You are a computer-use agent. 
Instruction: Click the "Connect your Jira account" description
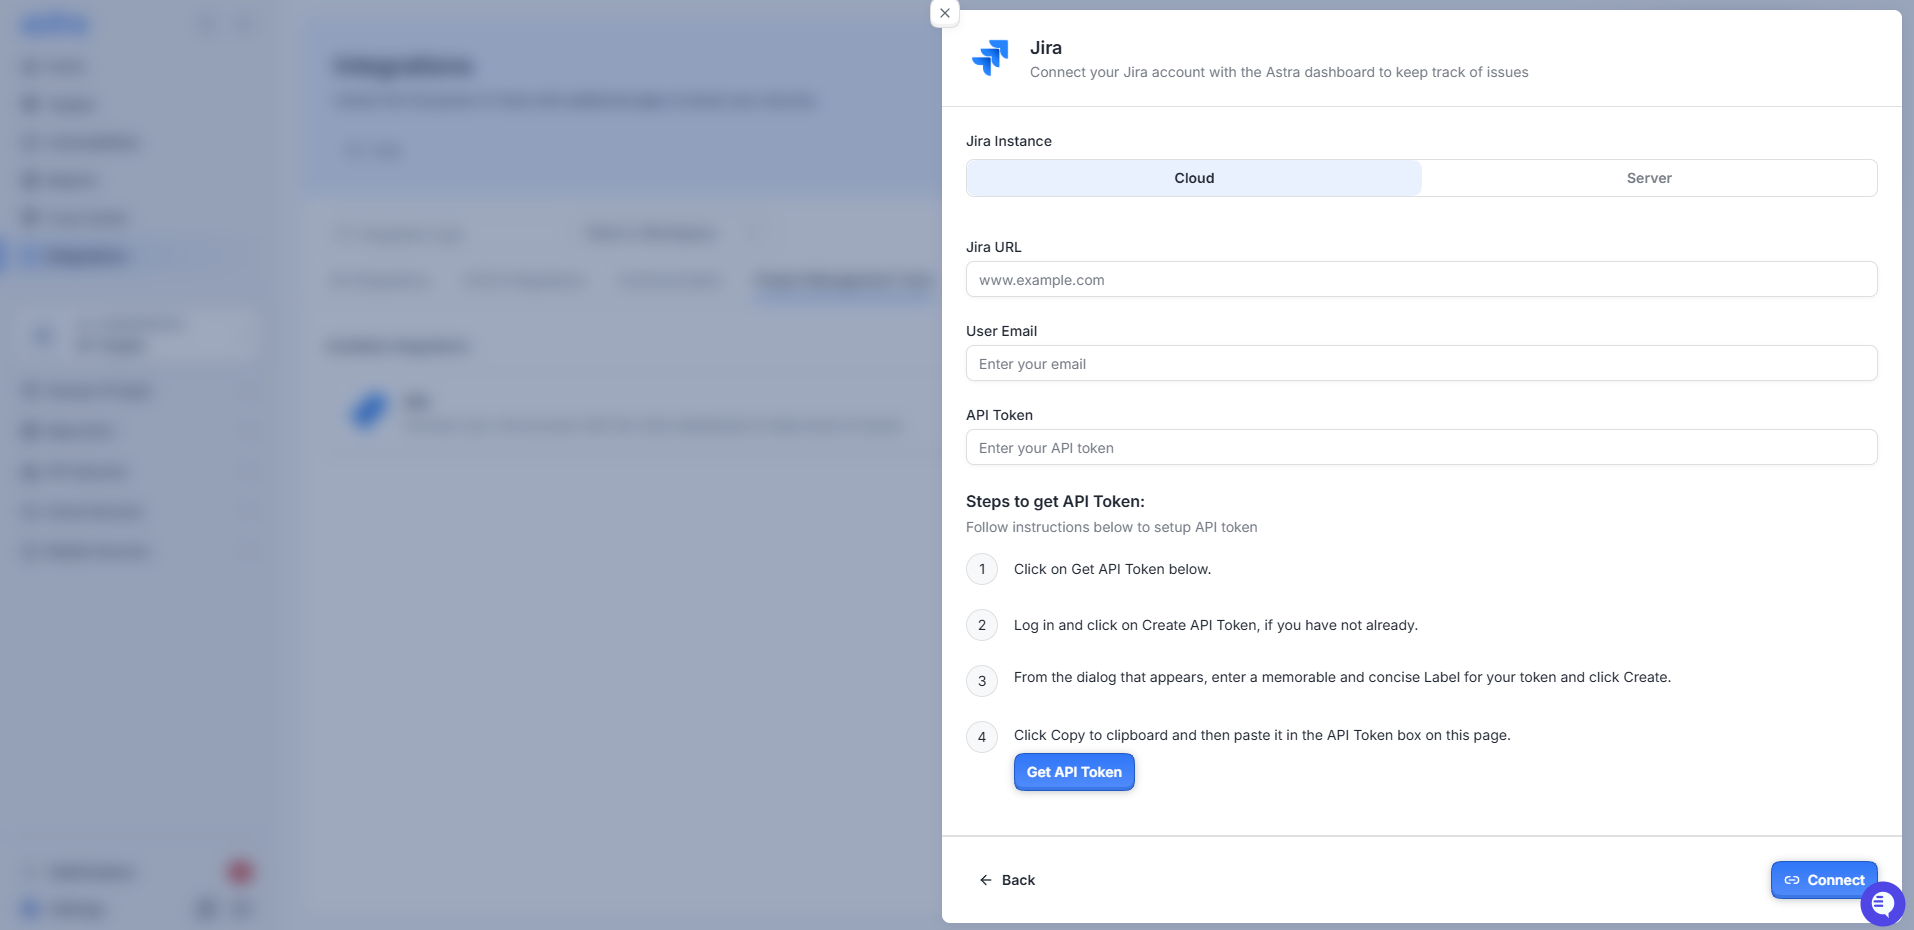pyautogui.click(x=1279, y=72)
